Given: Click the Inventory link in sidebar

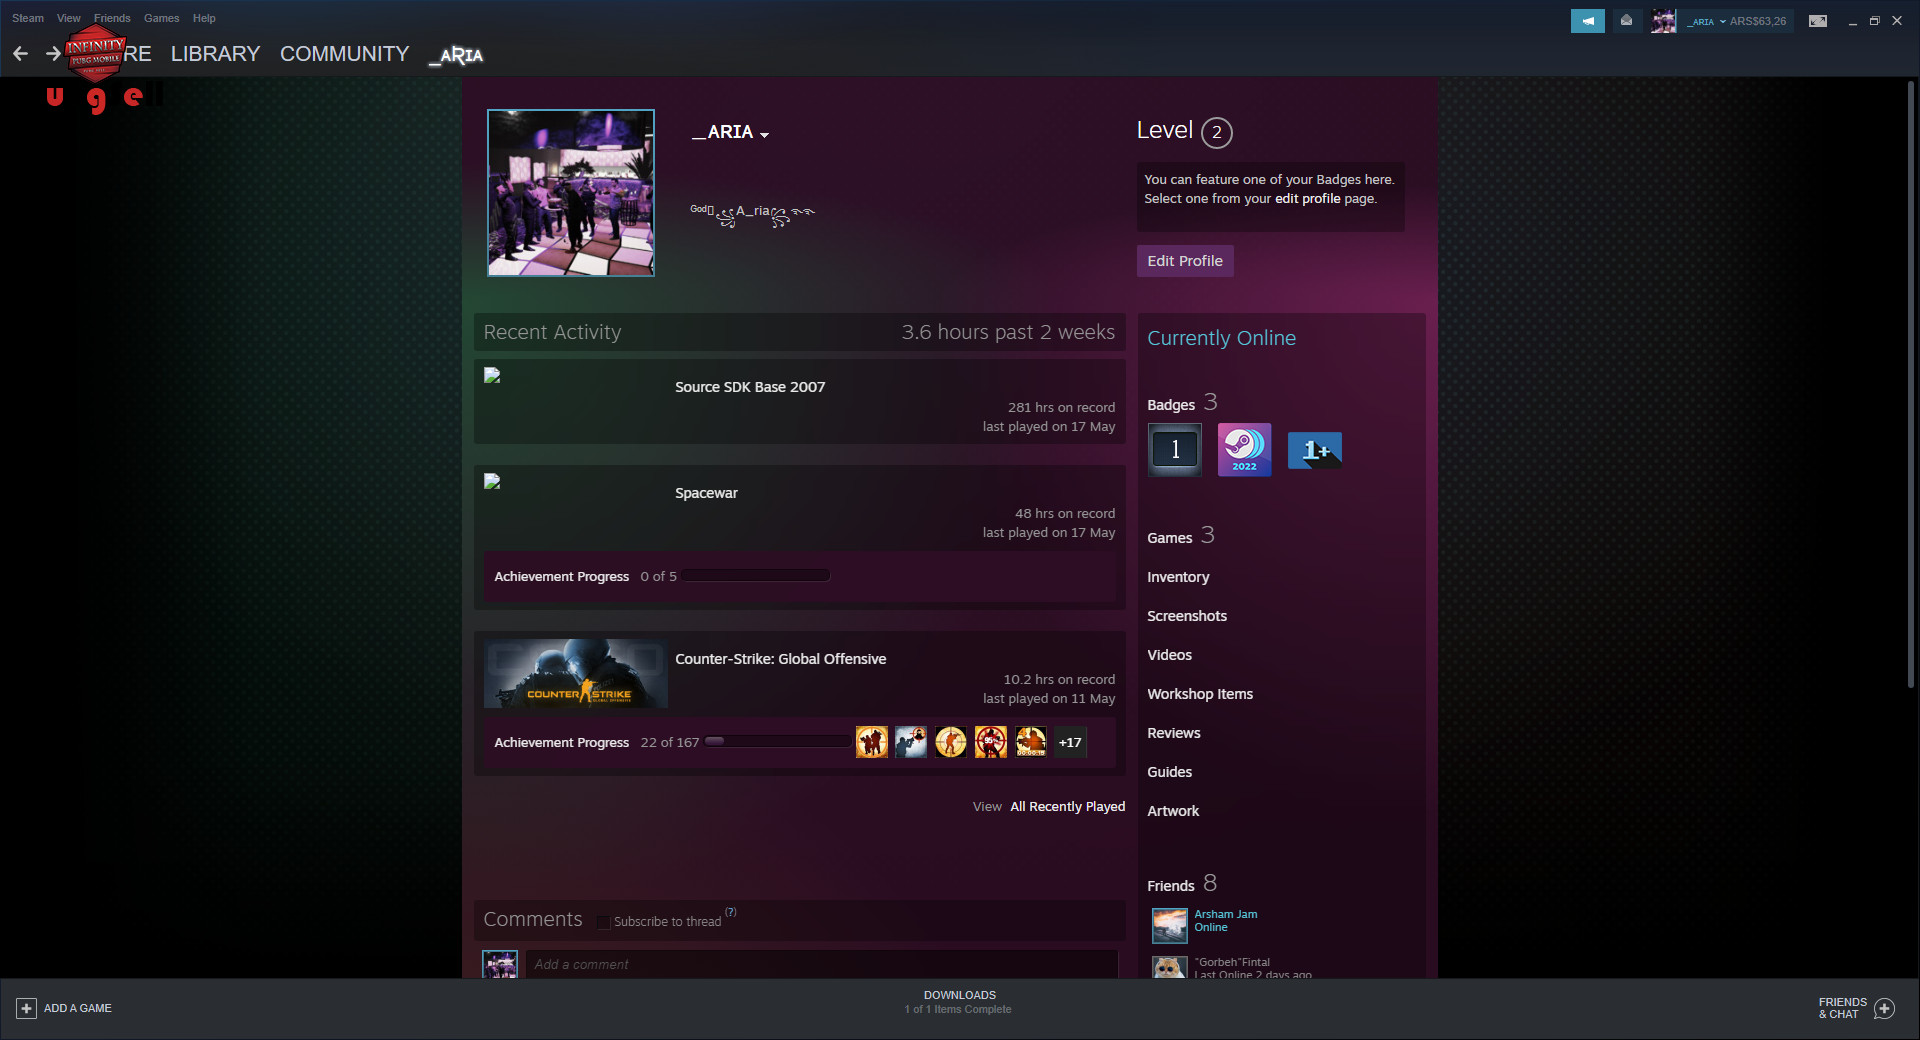Looking at the screenshot, I should (1178, 577).
